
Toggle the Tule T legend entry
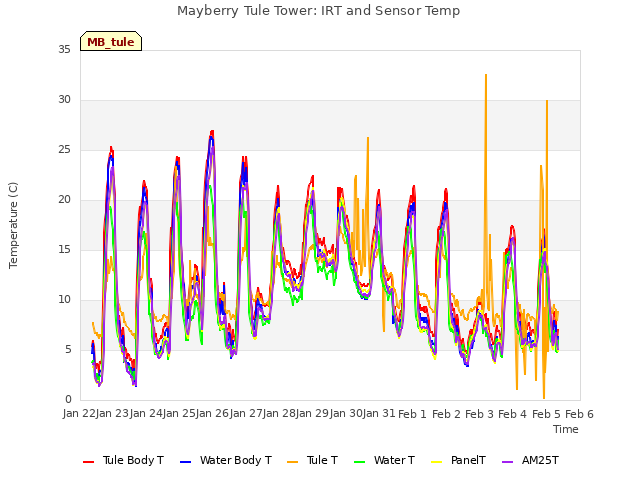[313, 460]
